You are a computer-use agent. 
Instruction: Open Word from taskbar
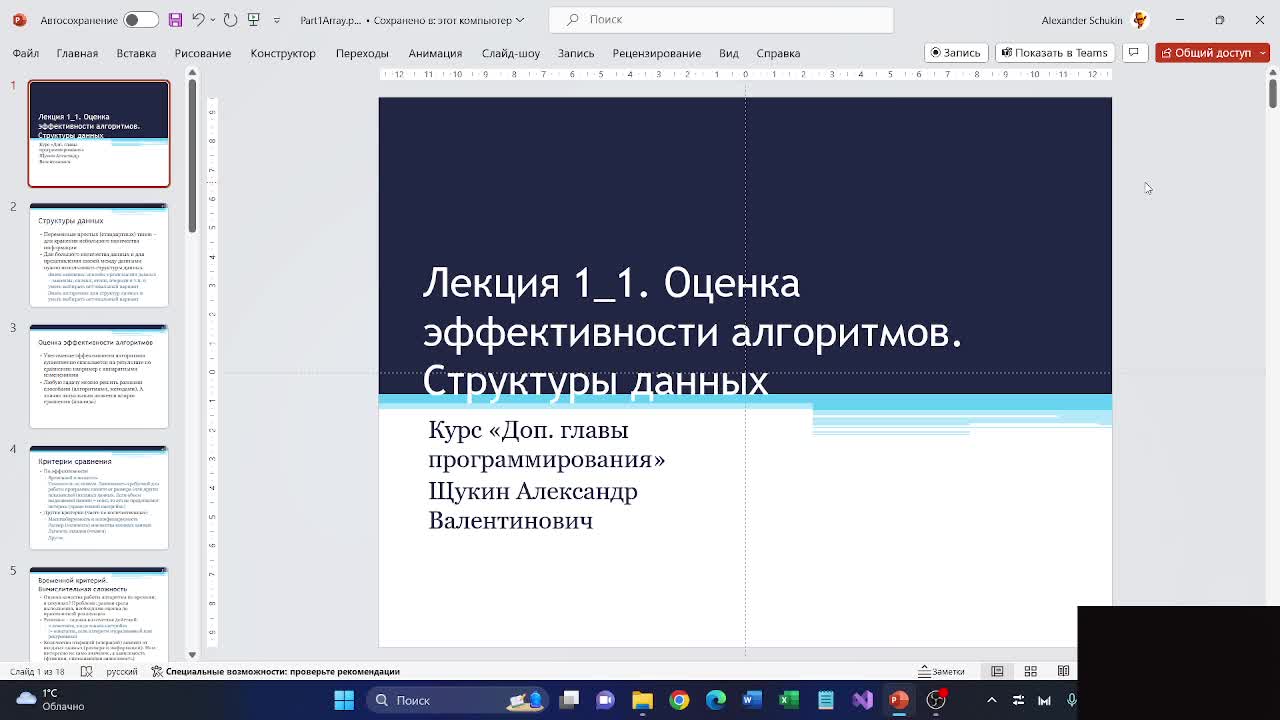tap(752, 700)
